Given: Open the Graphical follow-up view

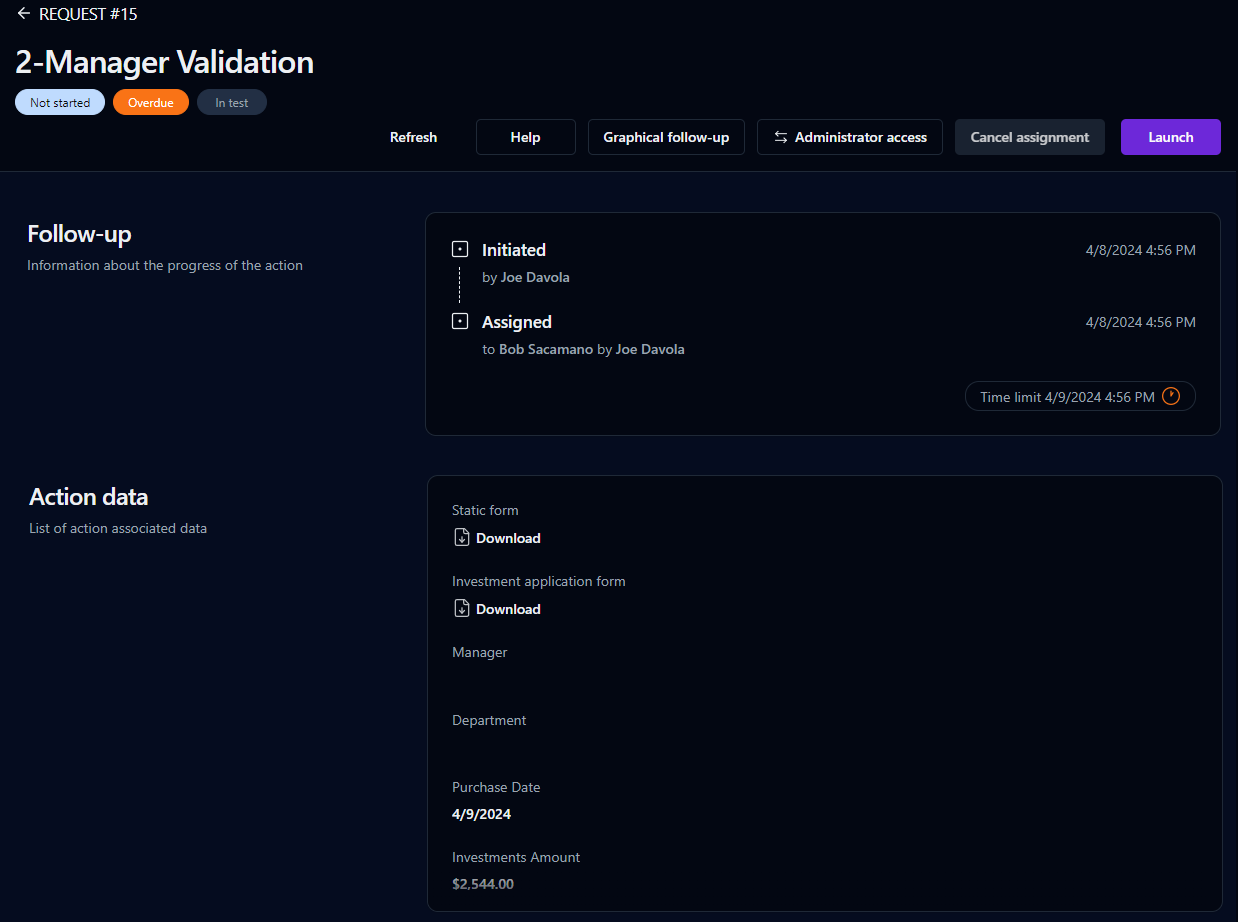Looking at the screenshot, I should [666, 137].
